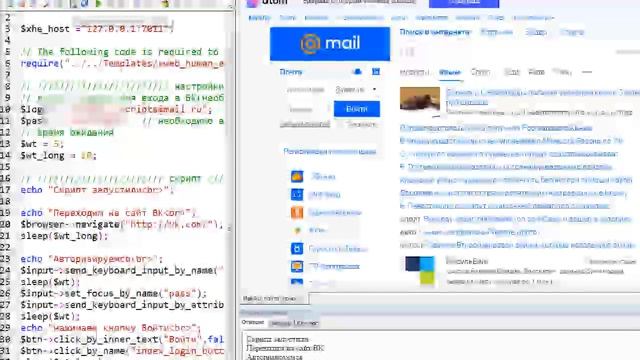The width and height of the screenshot is (640, 360).
Task: Open the Поиск в интернете link
Action: [435, 32]
